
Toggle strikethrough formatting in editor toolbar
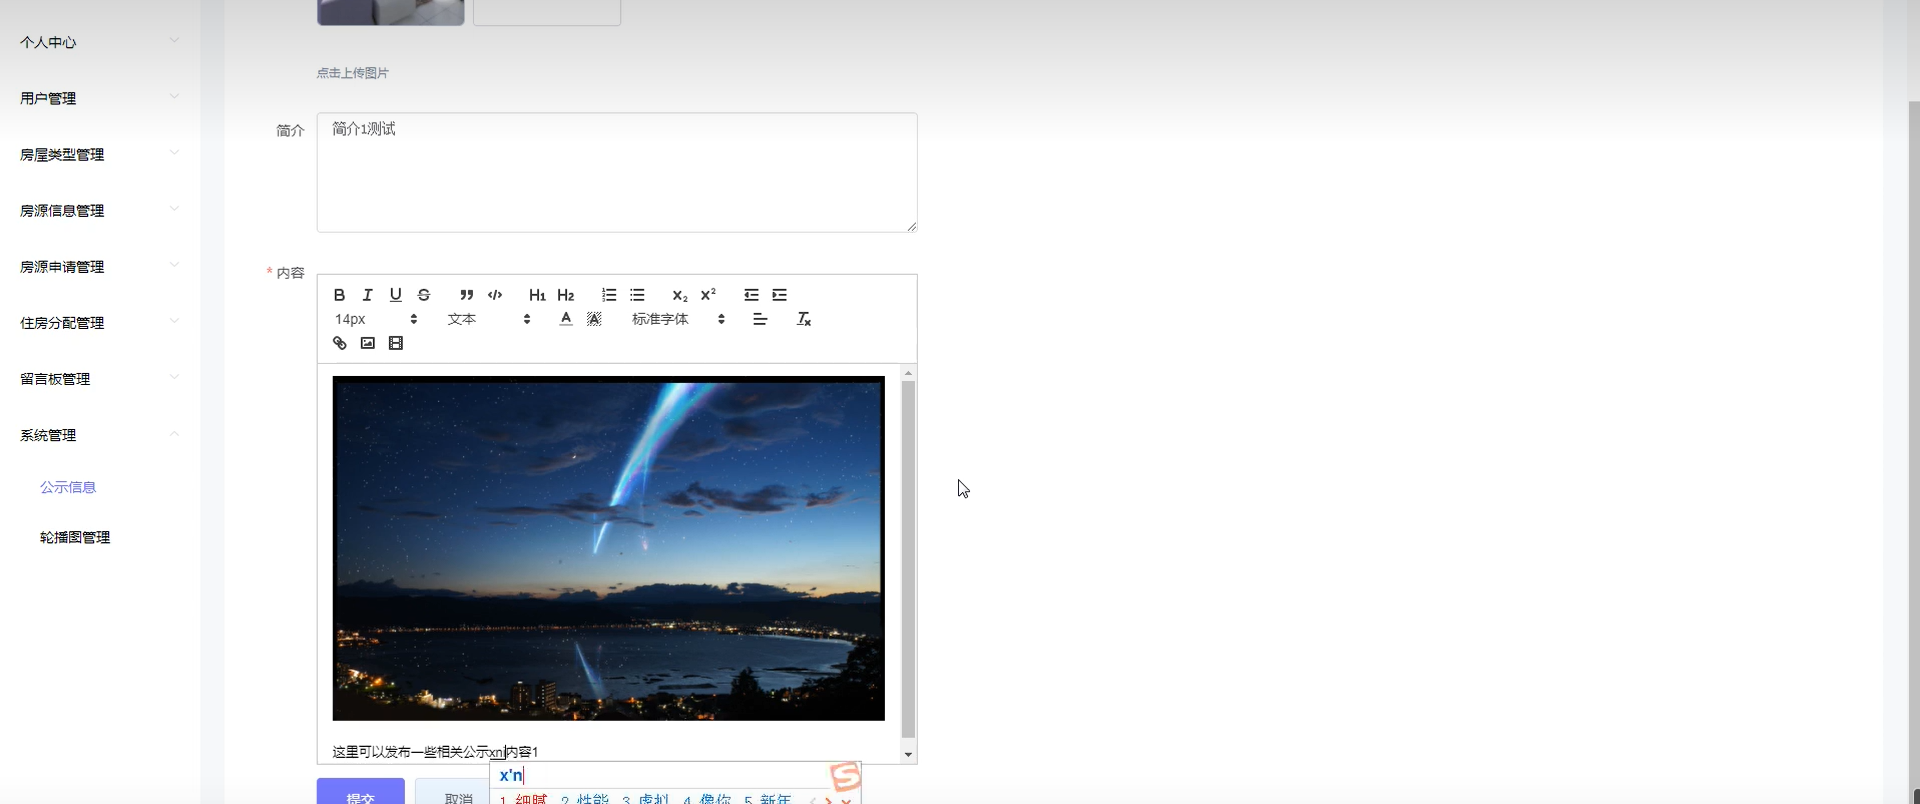pyautogui.click(x=424, y=295)
